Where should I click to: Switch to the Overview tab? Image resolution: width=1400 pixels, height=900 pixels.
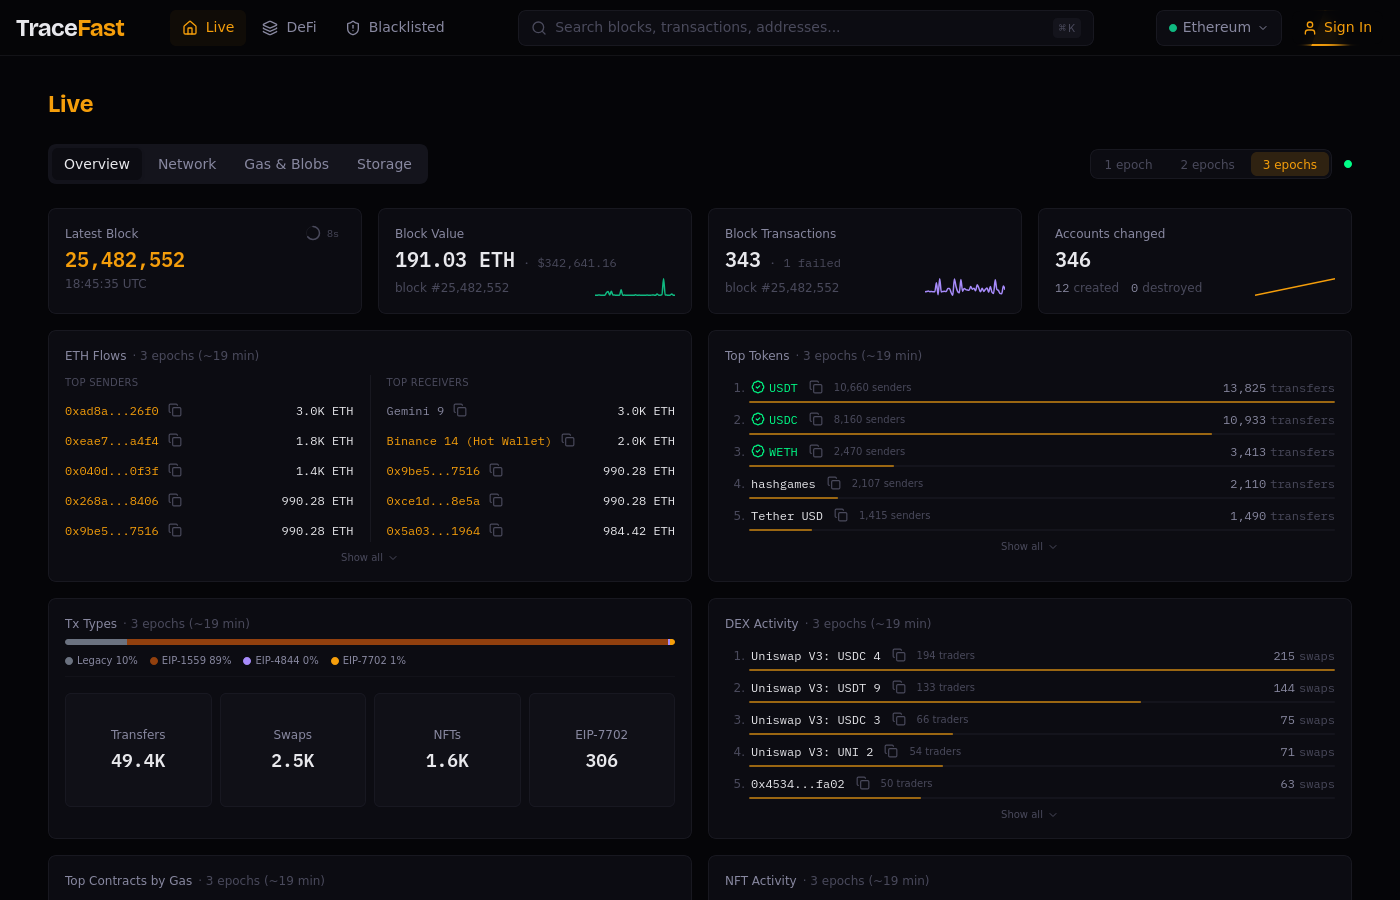pyautogui.click(x=97, y=164)
